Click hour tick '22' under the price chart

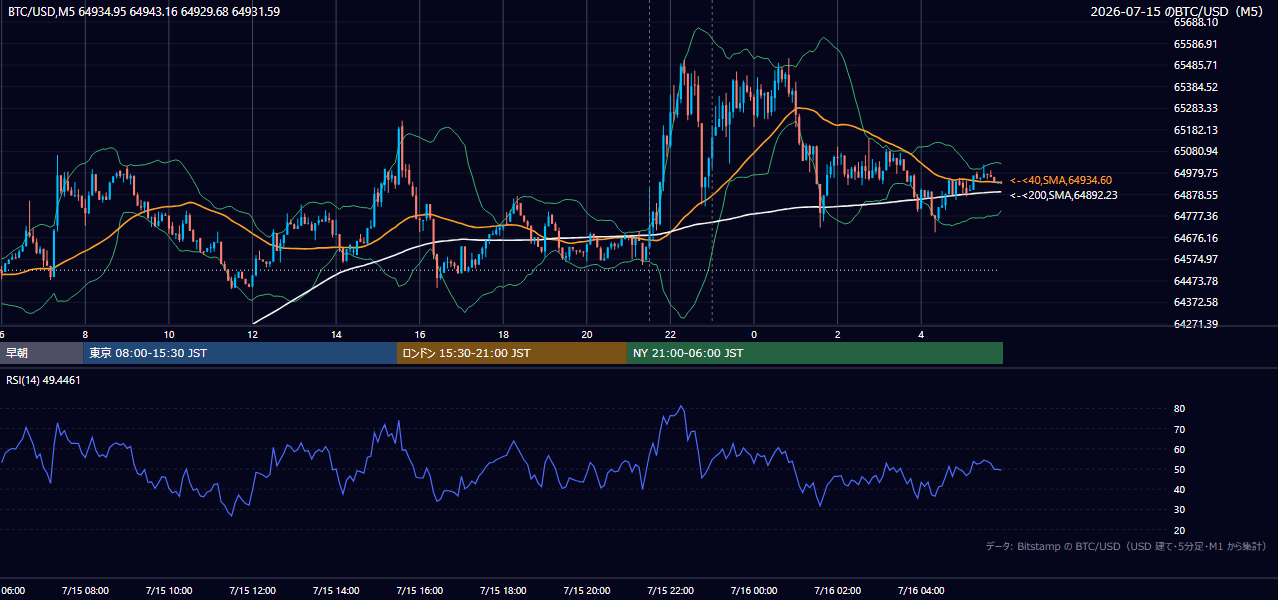pos(670,334)
